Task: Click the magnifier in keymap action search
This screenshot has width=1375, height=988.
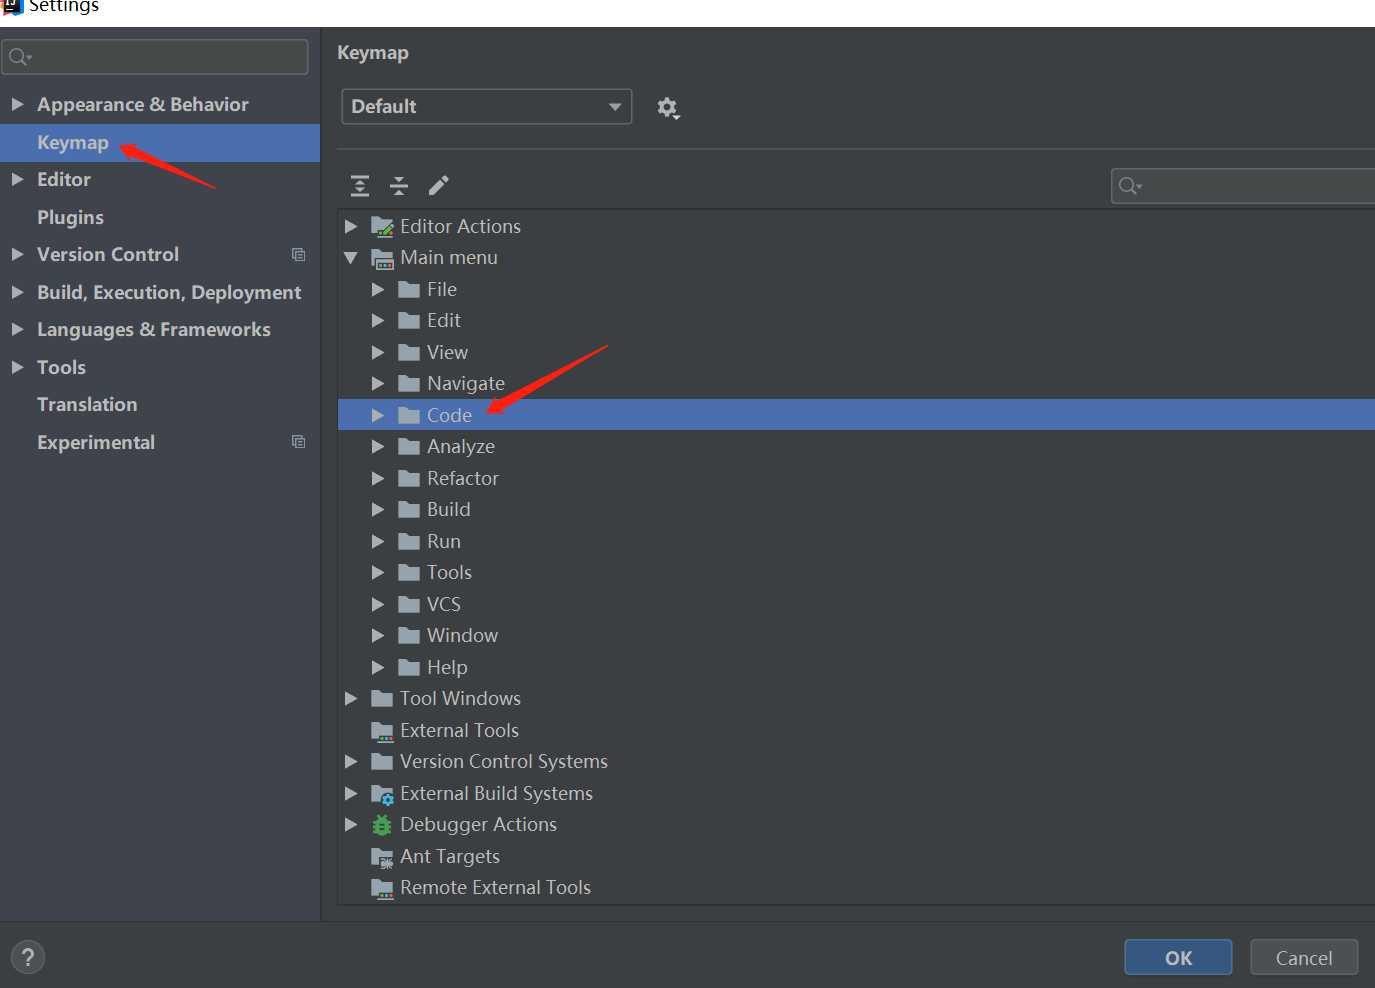Action: (1130, 186)
